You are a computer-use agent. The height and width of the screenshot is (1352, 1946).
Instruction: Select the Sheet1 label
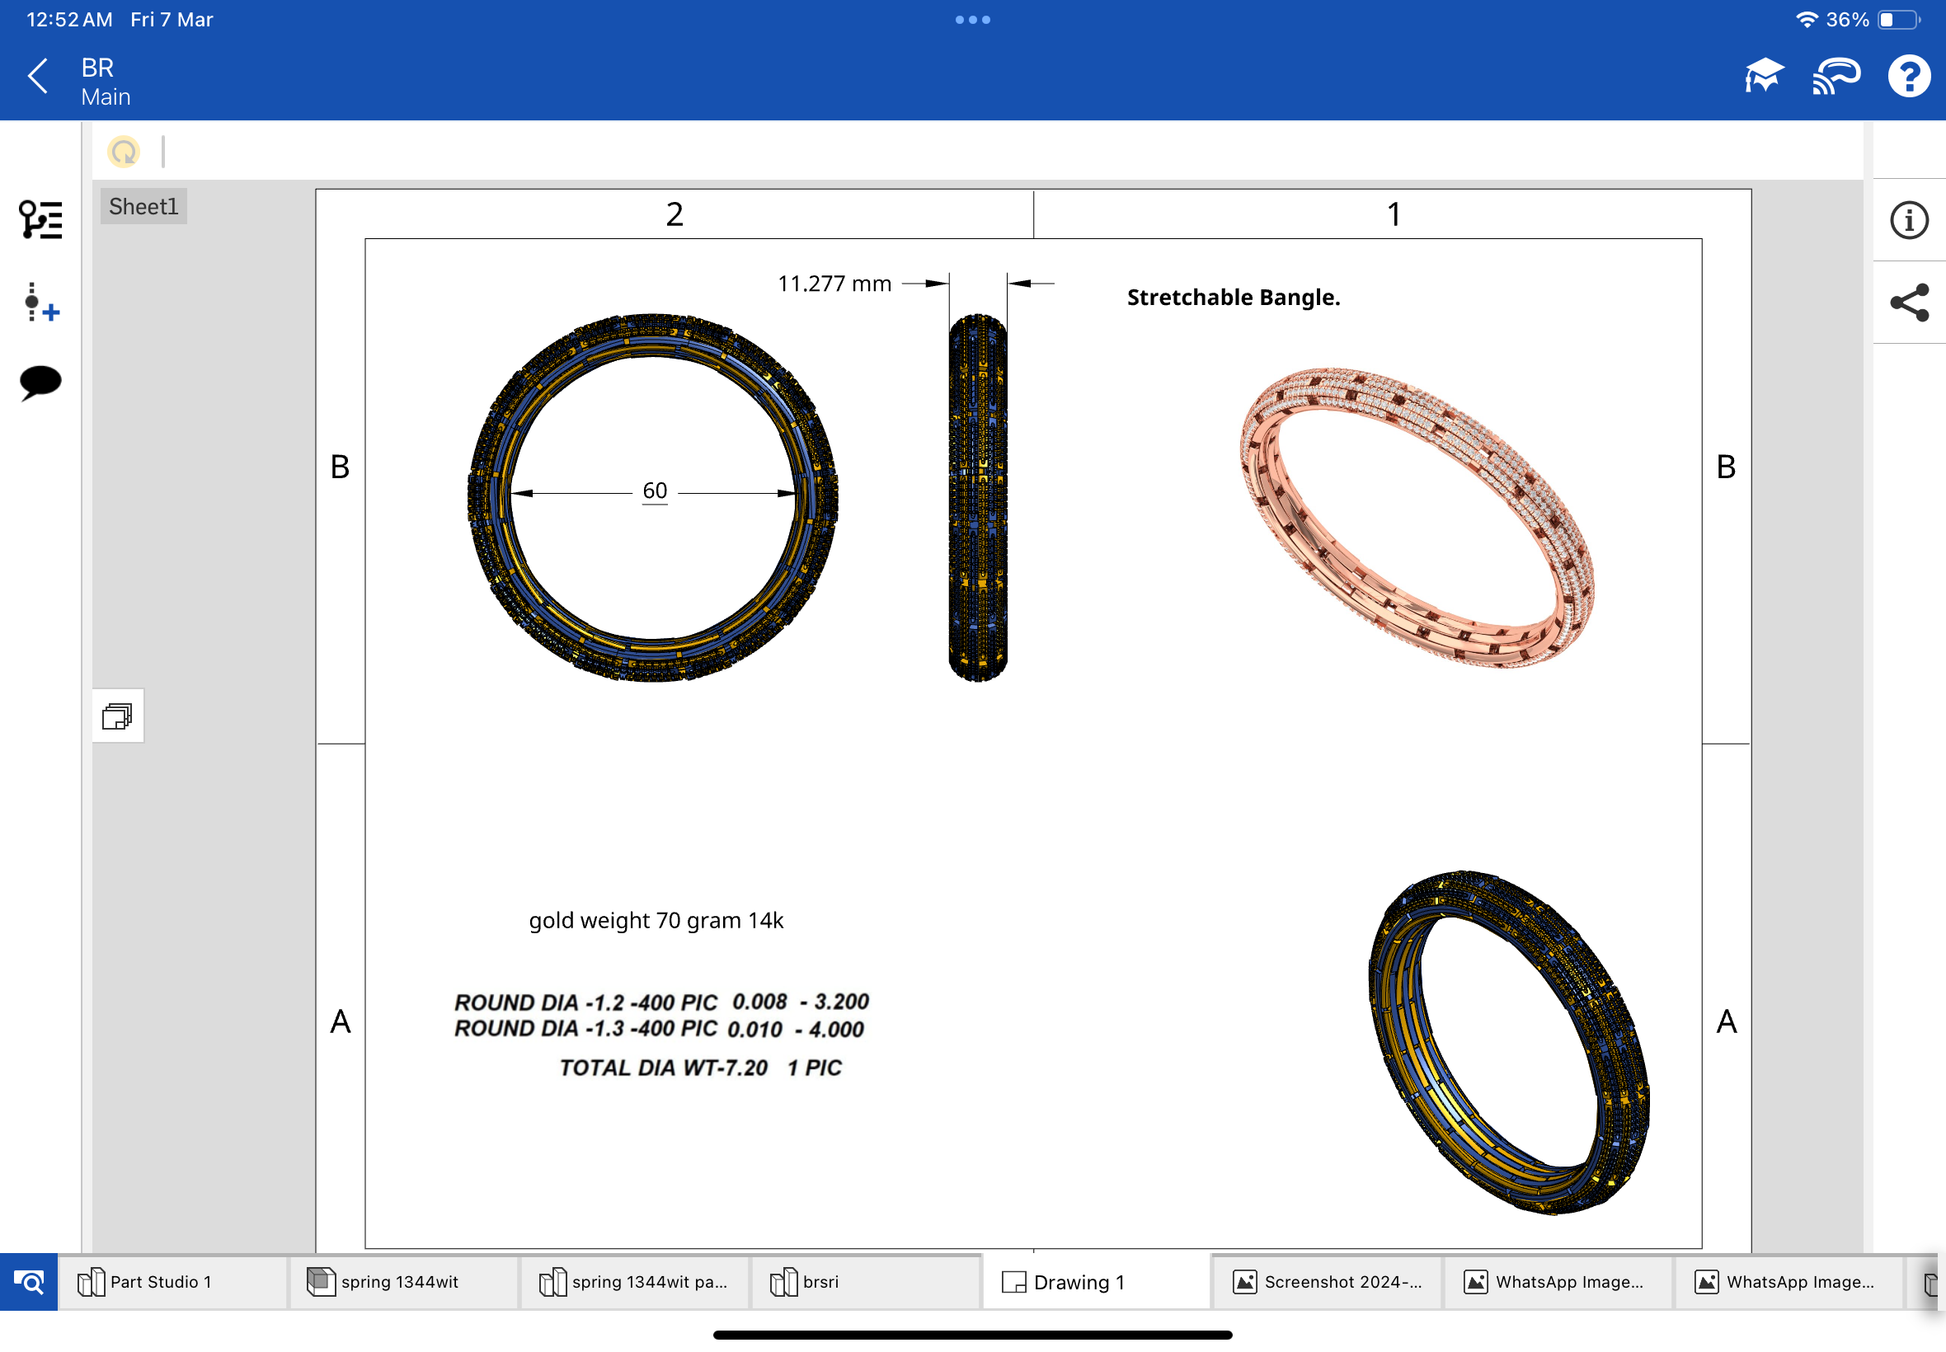coord(143,207)
